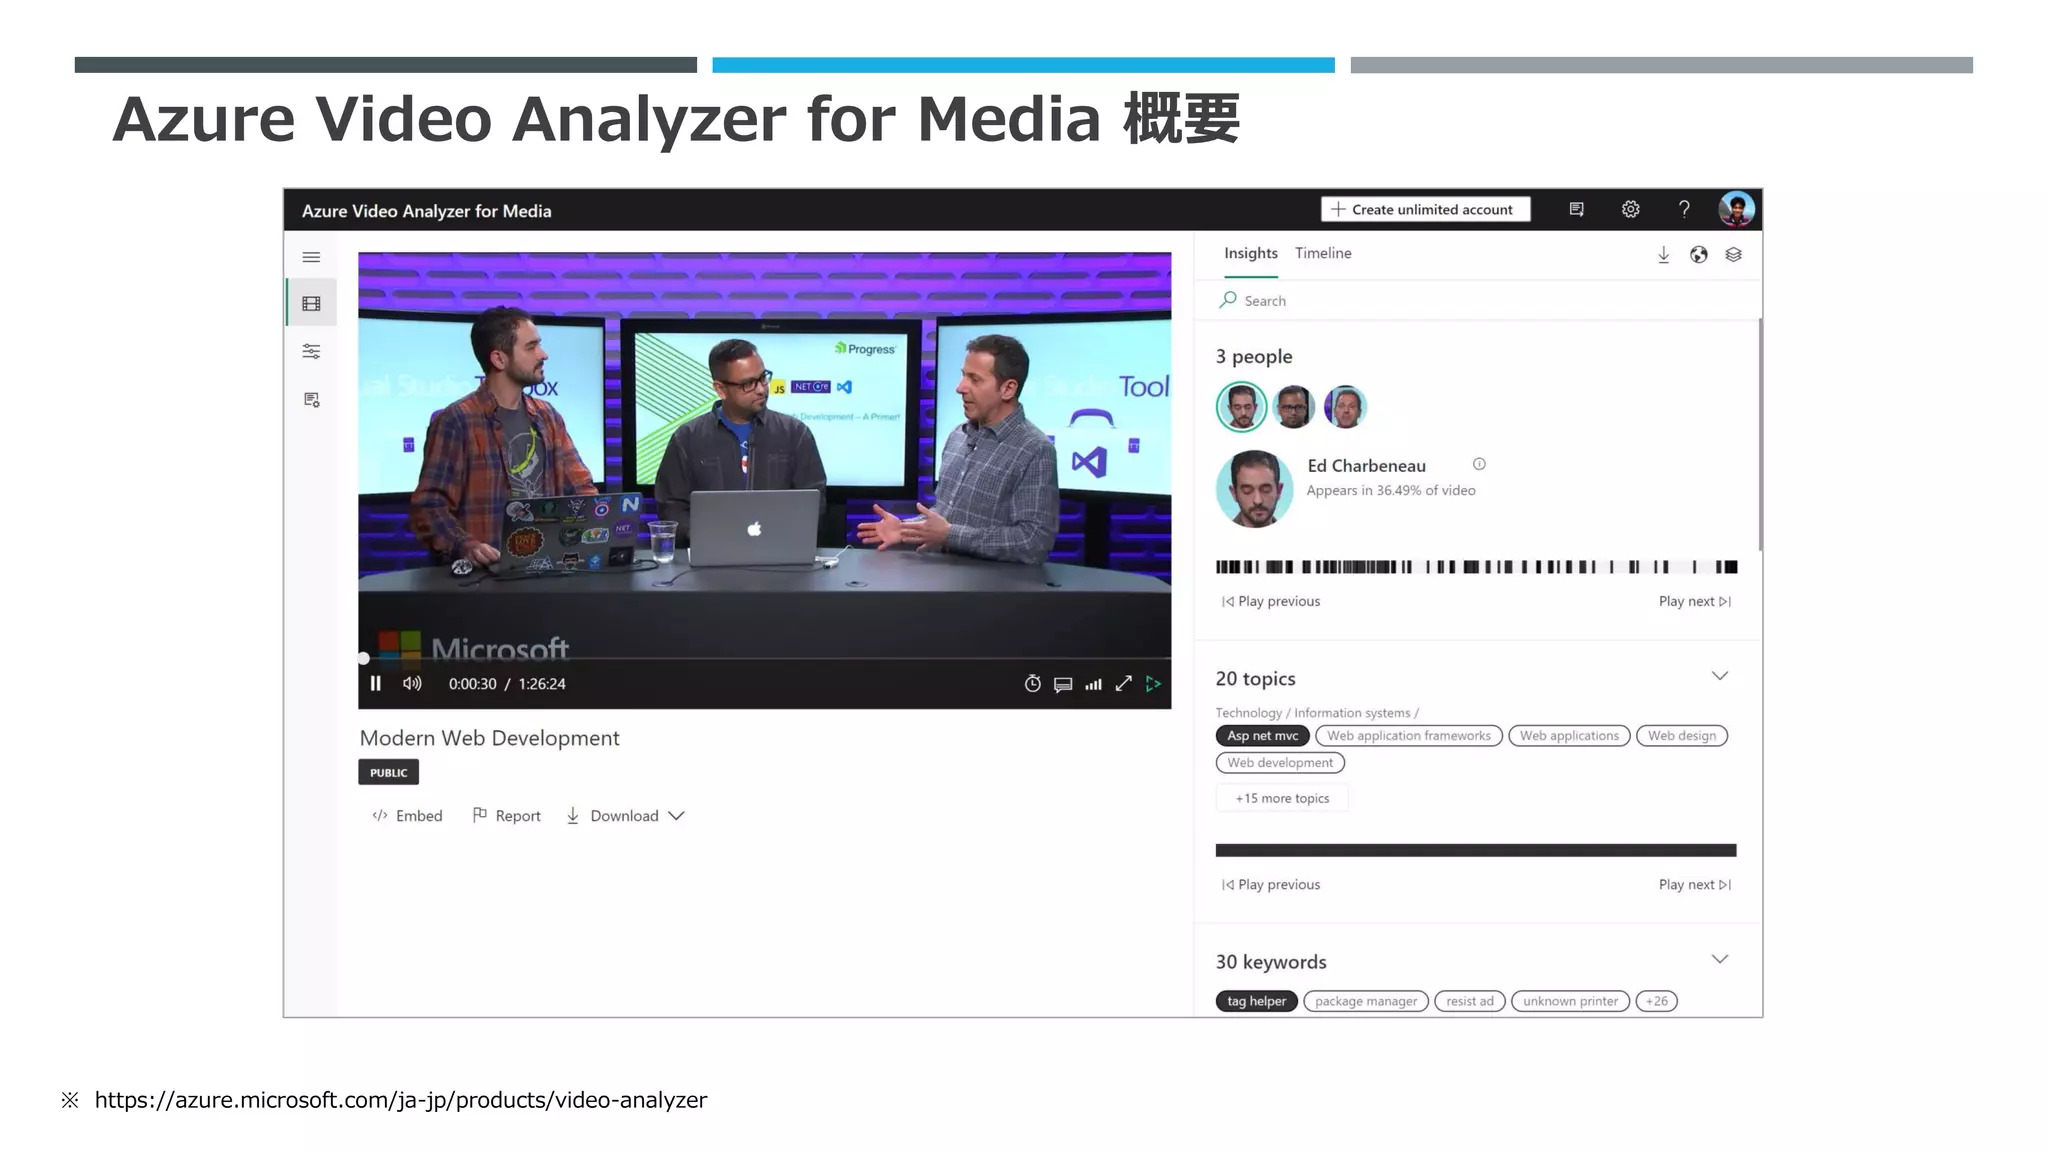Click the people appearance timeline bar
2048x1152 pixels.
pyautogui.click(x=1476, y=567)
